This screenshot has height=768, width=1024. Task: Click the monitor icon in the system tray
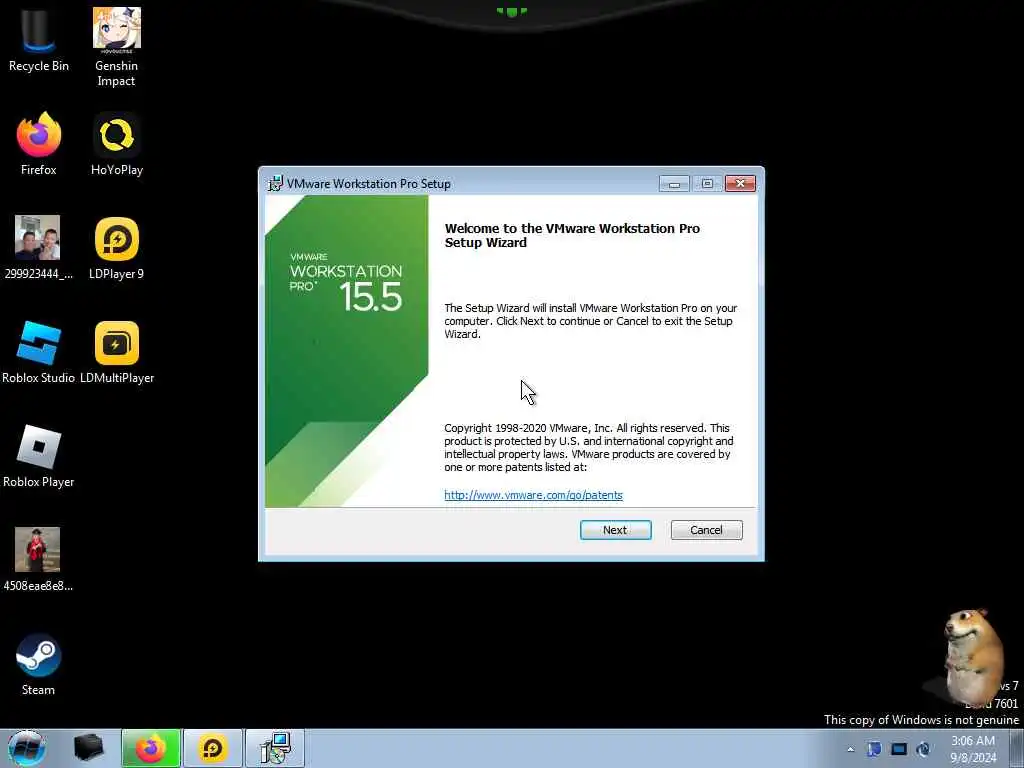(x=899, y=749)
